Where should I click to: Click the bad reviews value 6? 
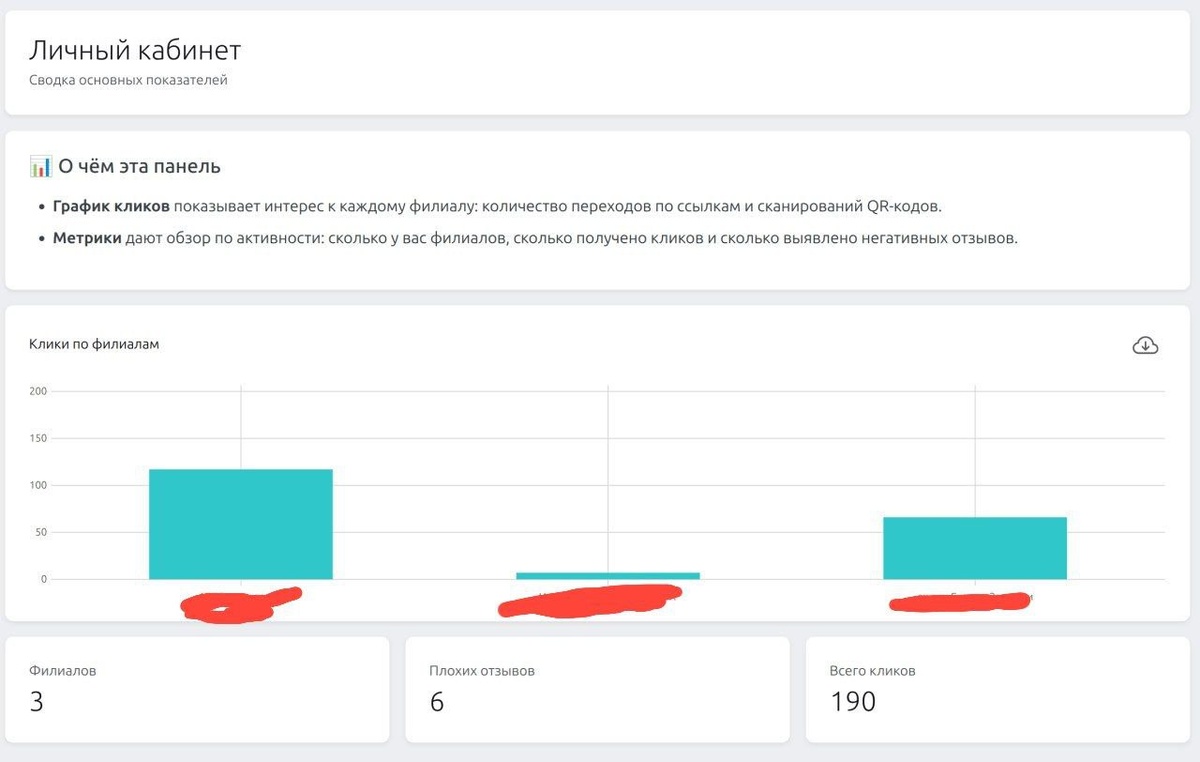point(437,702)
